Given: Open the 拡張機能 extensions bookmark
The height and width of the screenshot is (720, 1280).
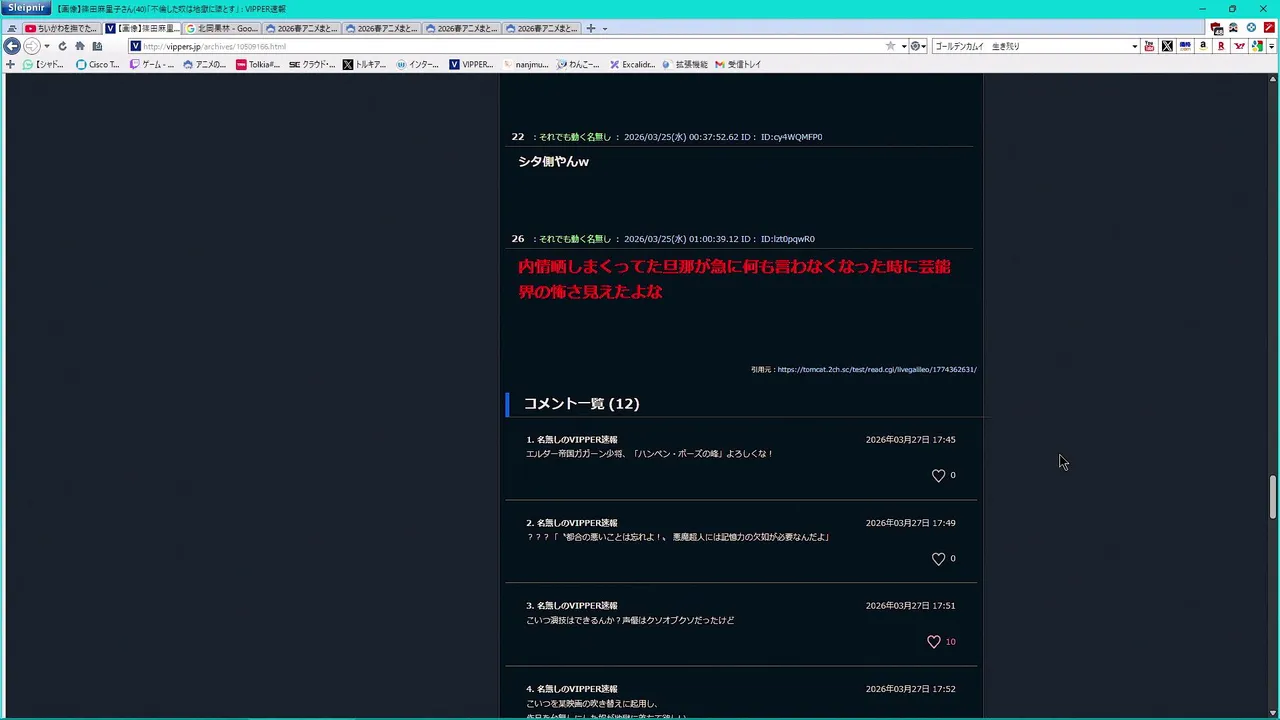Looking at the screenshot, I should point(685,64).
